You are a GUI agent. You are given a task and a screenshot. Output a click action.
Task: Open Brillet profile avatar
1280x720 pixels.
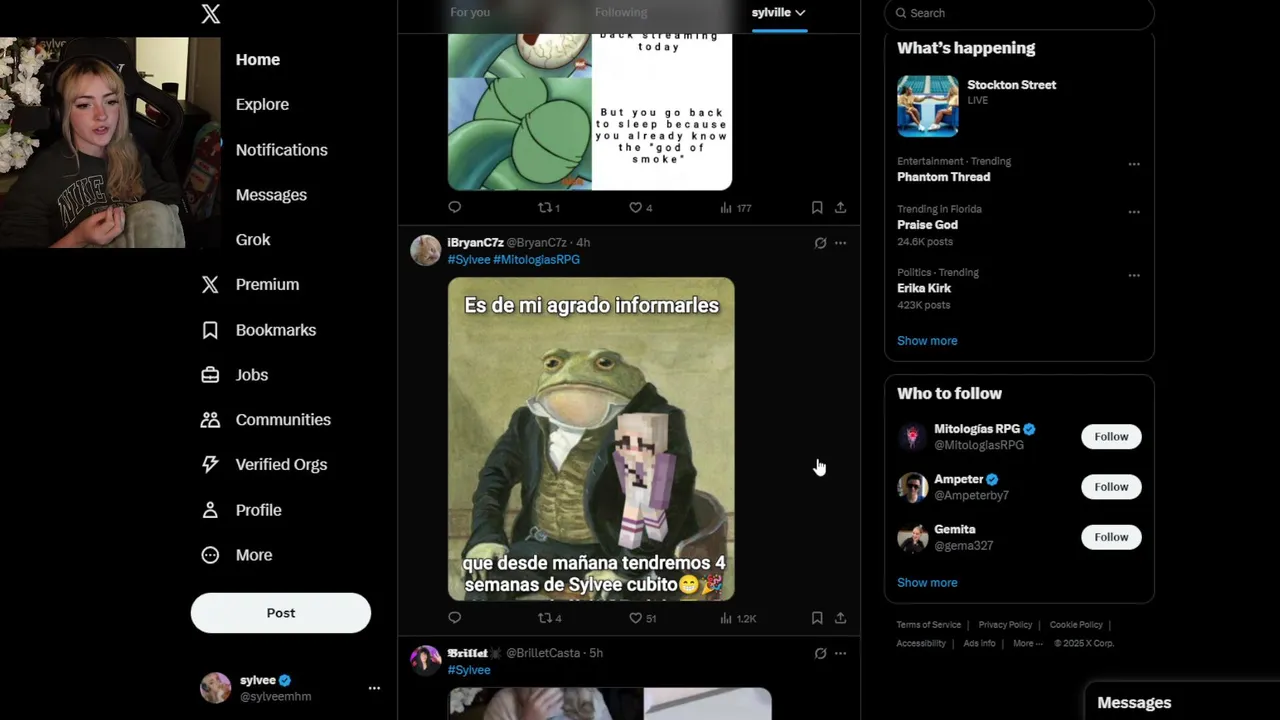pyautogui.click(x=426, y=660)
